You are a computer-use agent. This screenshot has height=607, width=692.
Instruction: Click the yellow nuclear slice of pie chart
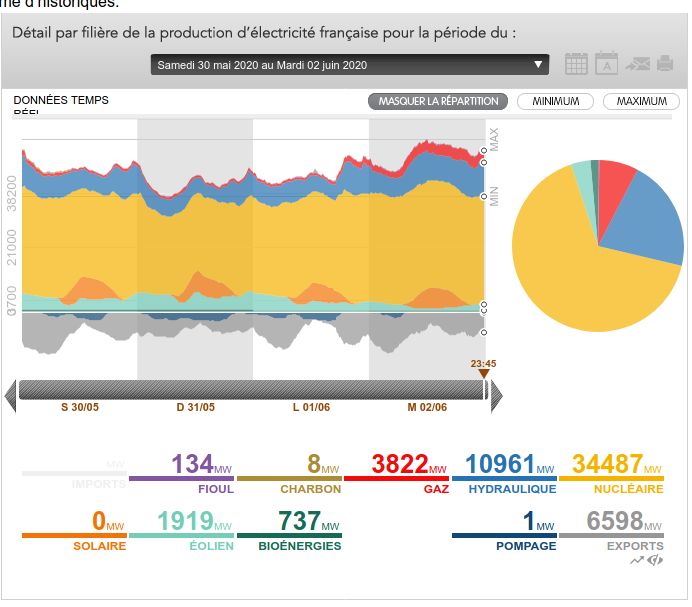coord(580,280)
